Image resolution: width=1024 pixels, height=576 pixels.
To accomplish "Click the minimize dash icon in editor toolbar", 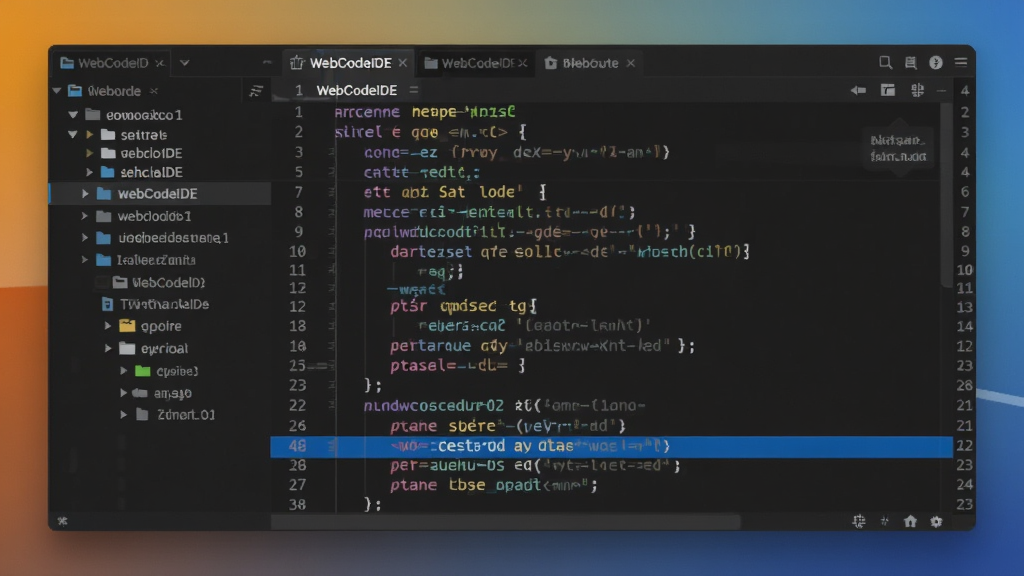I will pyautogui.click(x=941, y=91).
